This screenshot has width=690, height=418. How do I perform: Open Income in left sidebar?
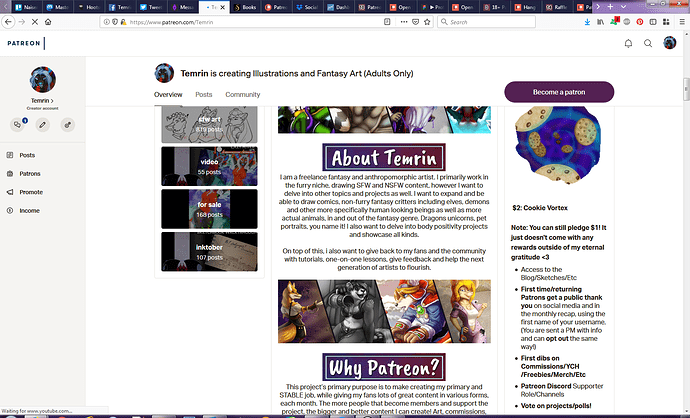[29, 211]
